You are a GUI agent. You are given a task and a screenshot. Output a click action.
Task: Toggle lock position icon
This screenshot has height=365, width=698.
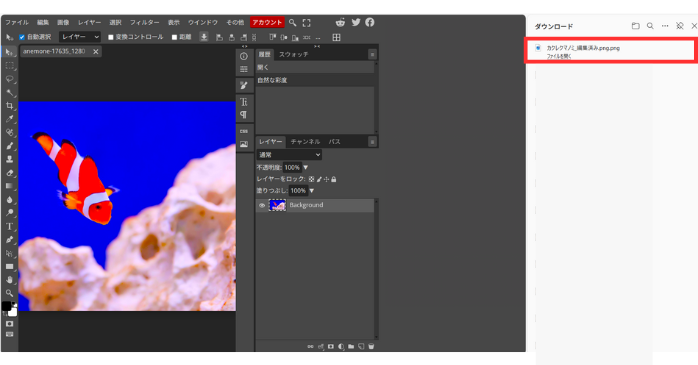click(x=326, y=179)
